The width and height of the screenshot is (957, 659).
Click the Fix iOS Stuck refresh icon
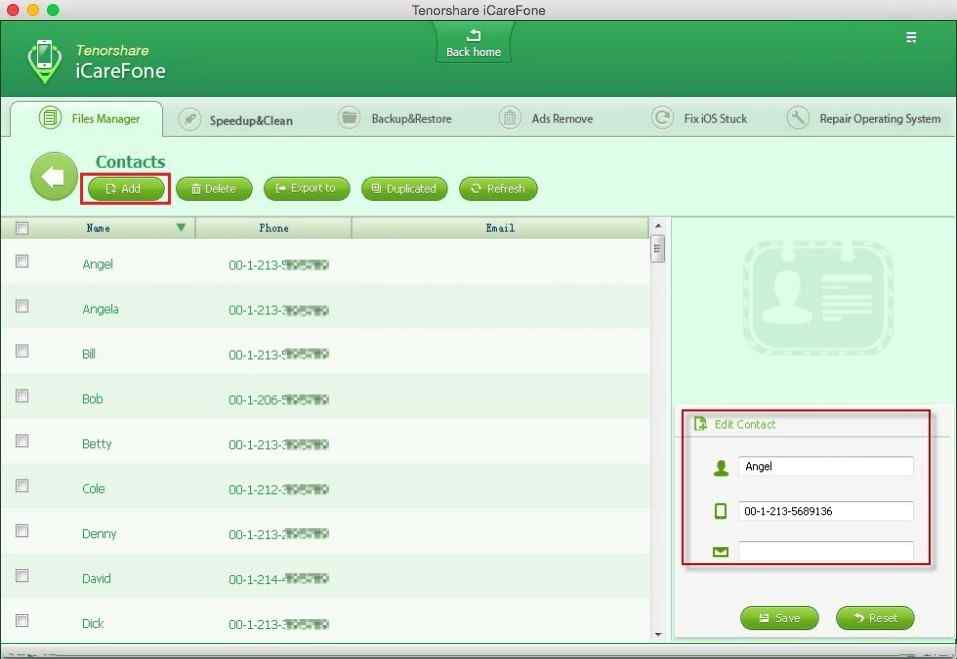click(x=662, y=117)
